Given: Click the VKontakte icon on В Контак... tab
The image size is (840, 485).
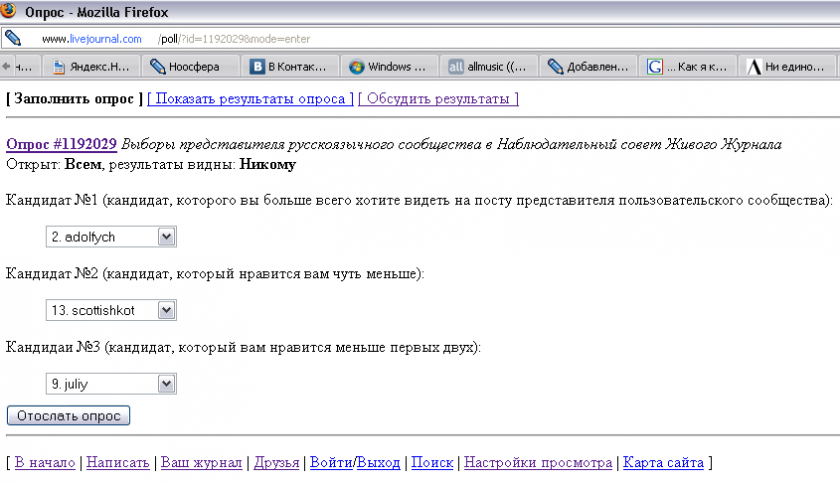Looking at the screenshot, I should click(x=258, y=66).
